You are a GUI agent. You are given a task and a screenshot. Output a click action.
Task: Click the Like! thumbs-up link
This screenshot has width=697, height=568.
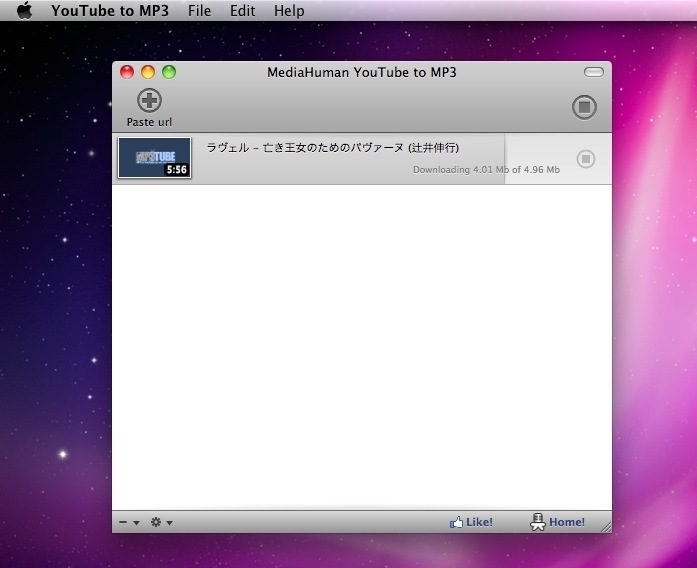471,522
